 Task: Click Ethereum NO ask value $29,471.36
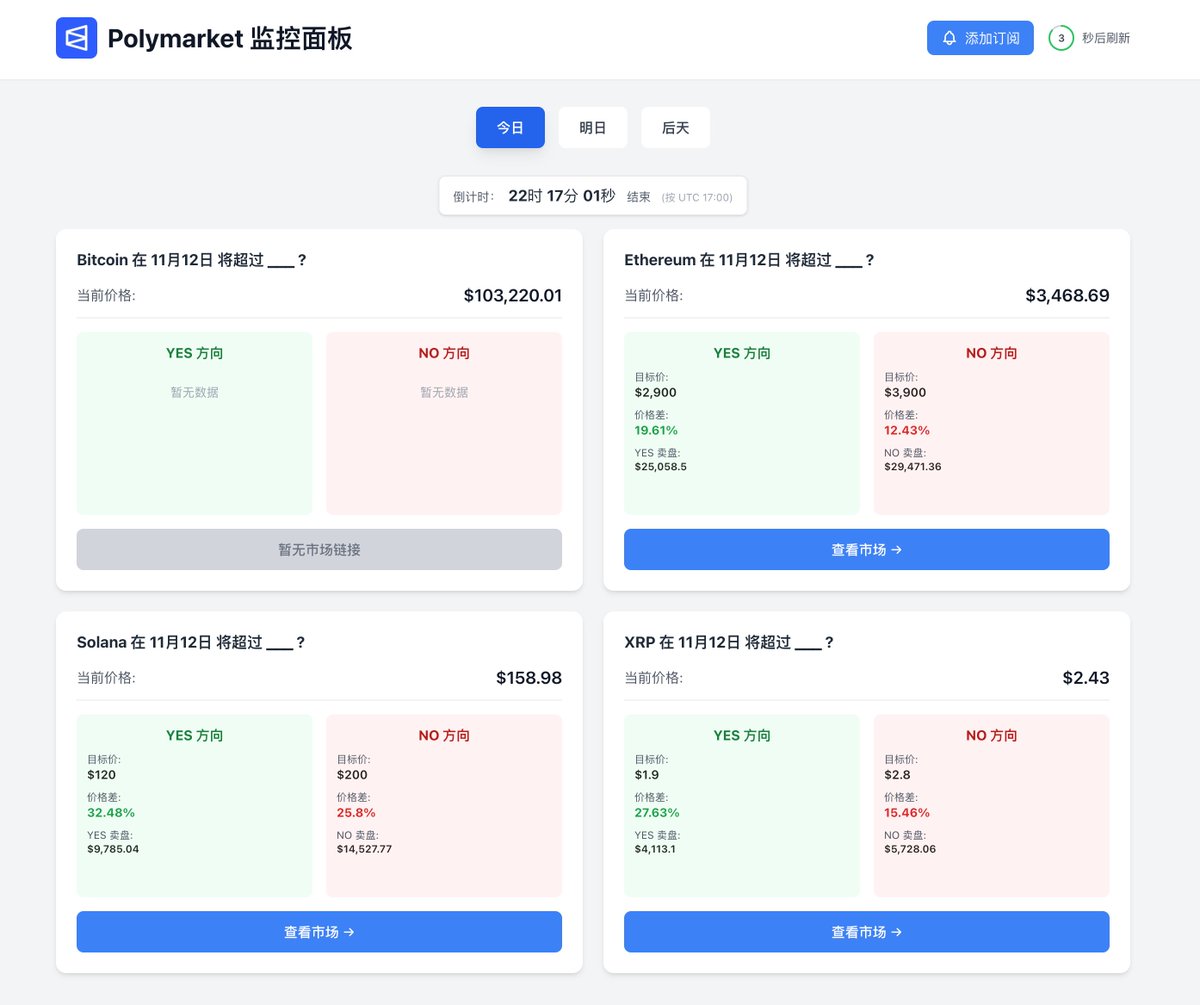pos(912,467)
